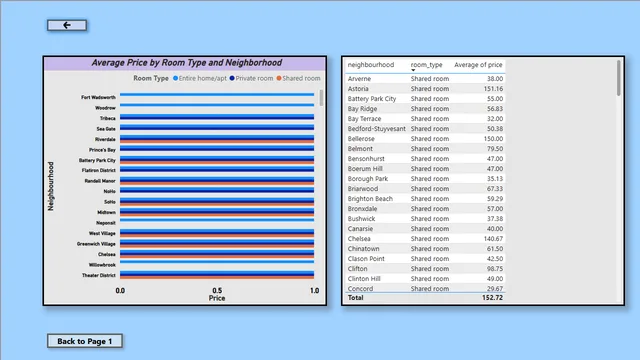Click the West Village axis label
640x360 pixels.
(102, 233)
